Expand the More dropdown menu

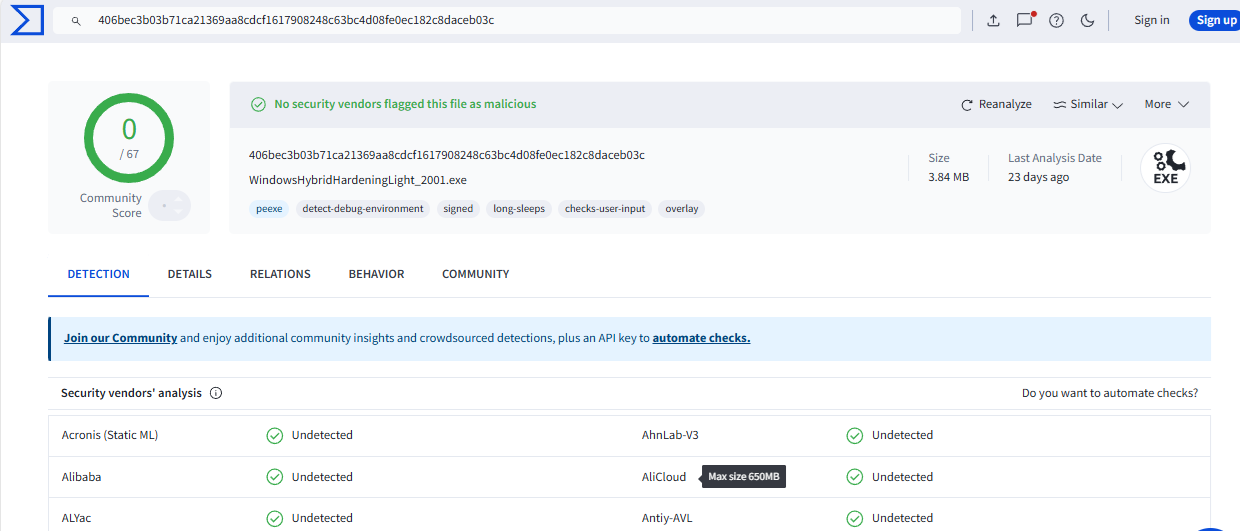[x=1166, y=104]
